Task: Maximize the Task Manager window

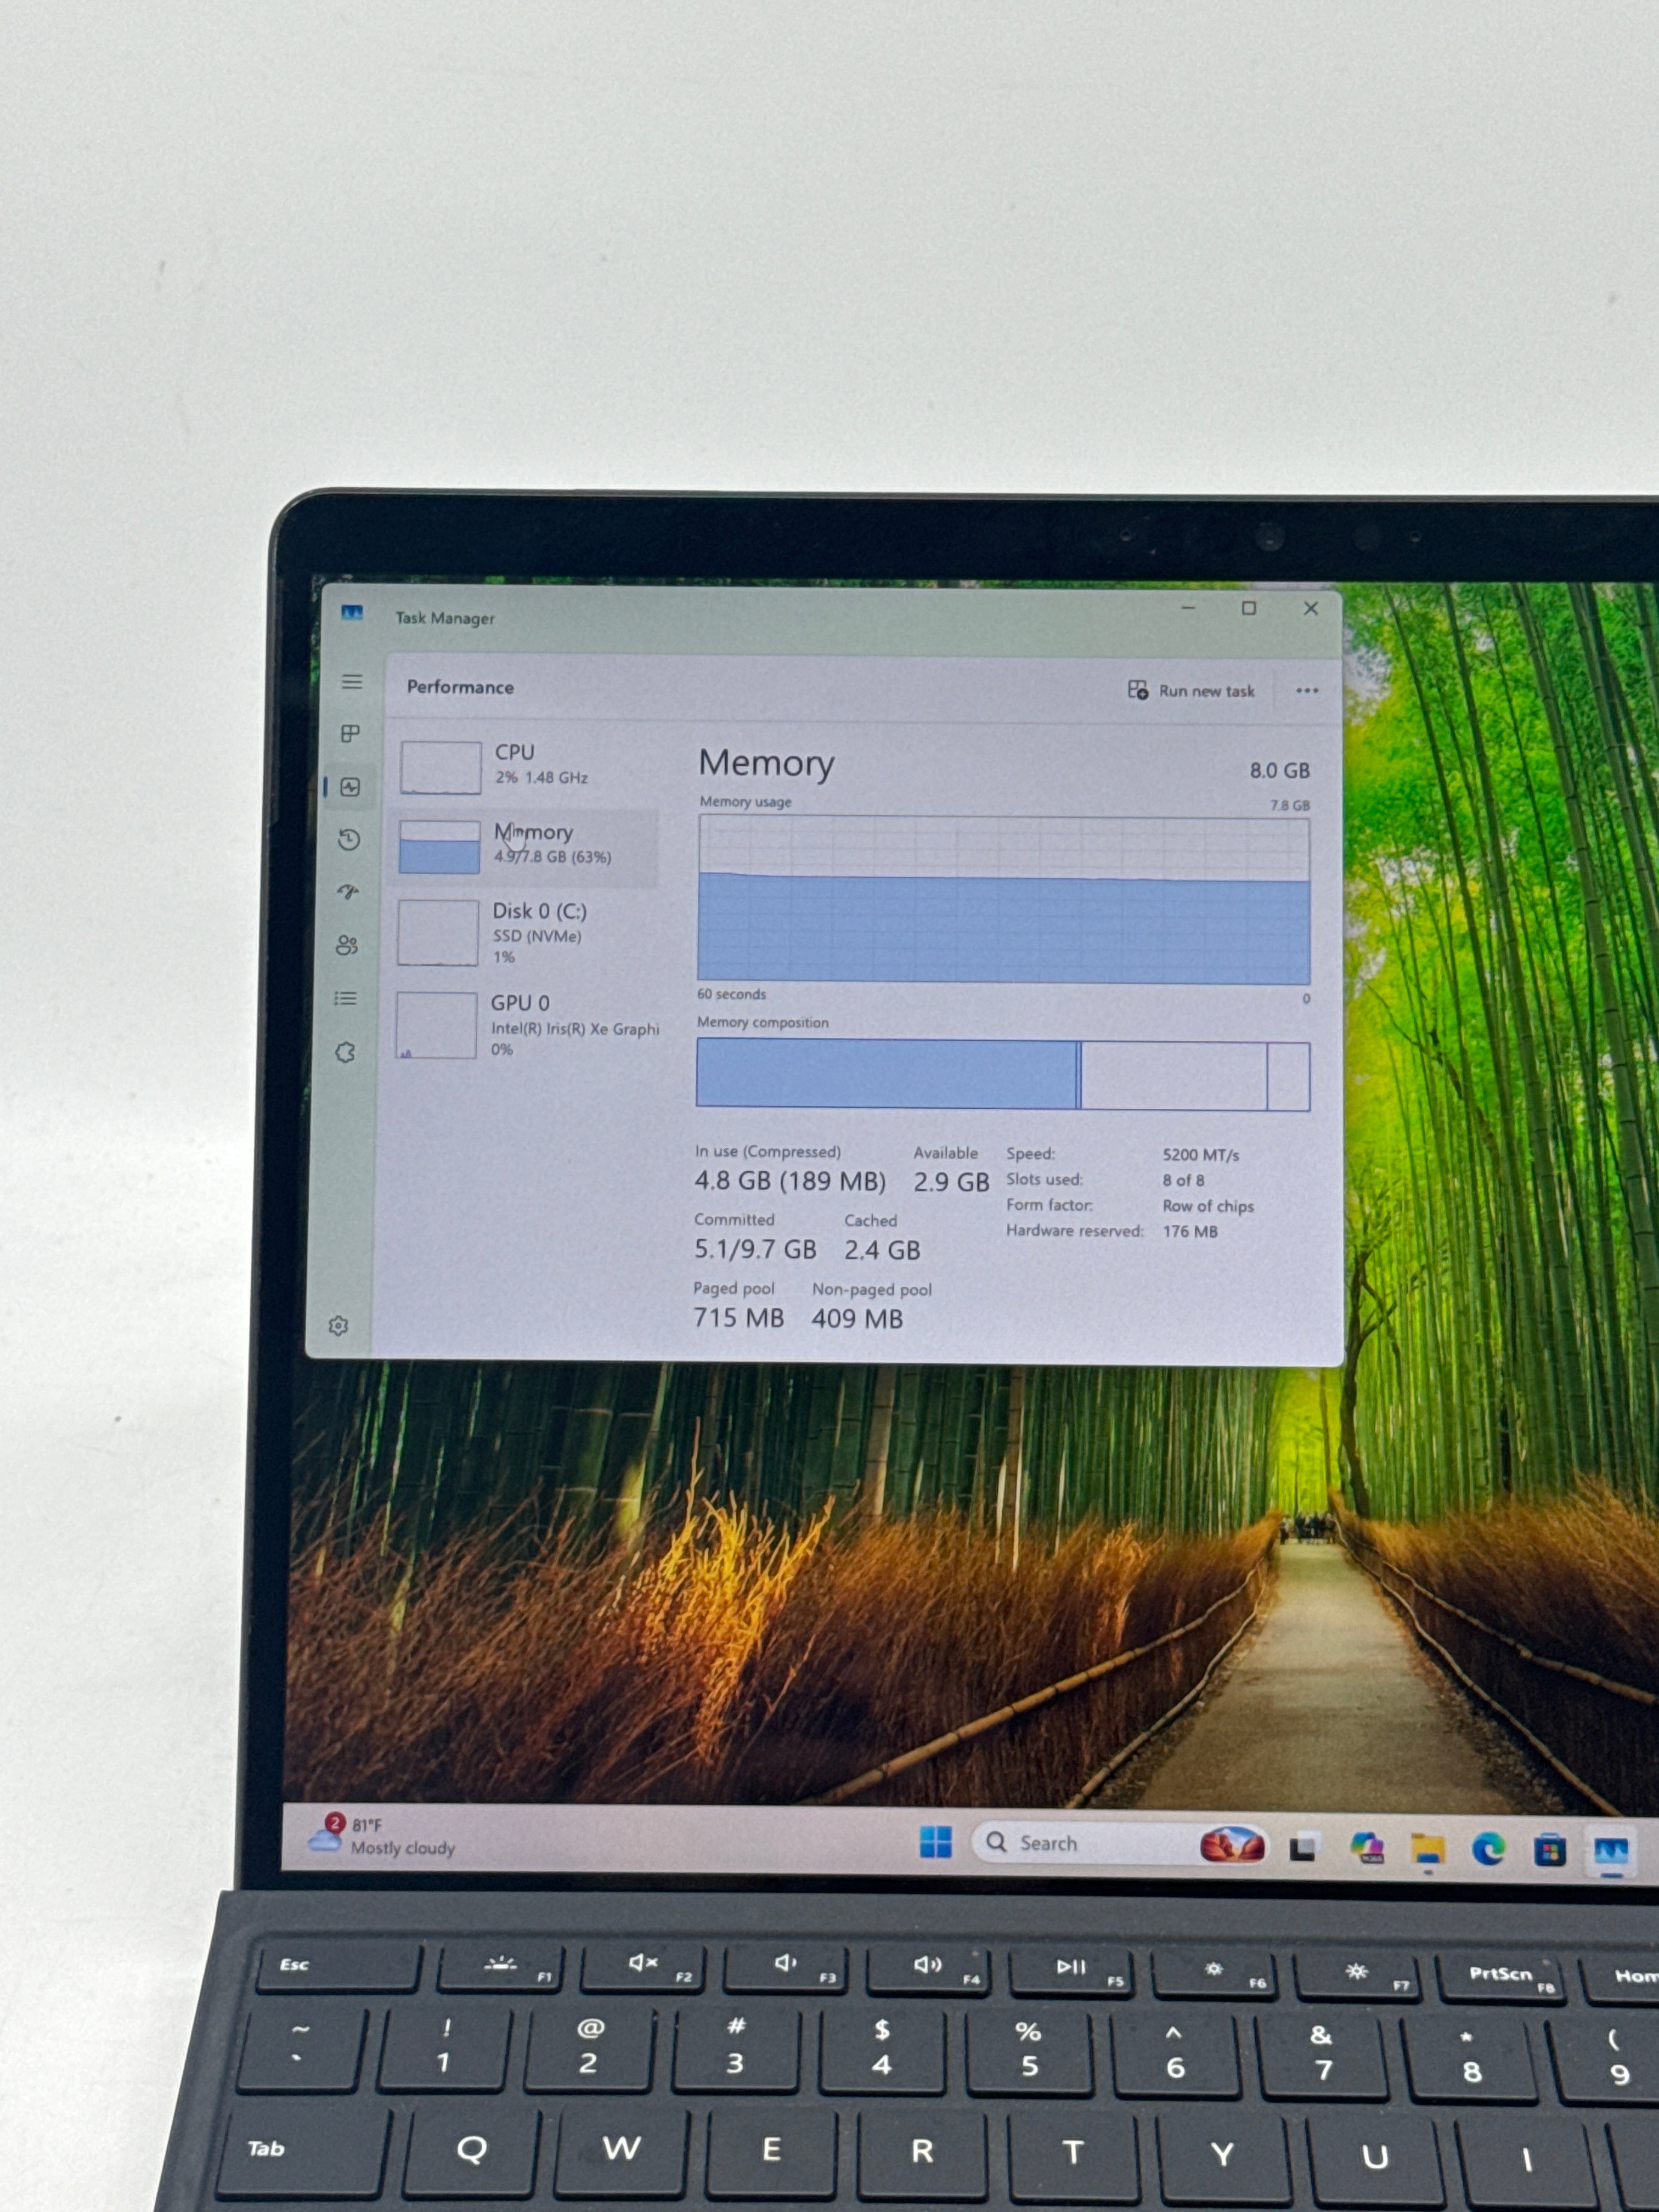Action: click(1249, 608)
